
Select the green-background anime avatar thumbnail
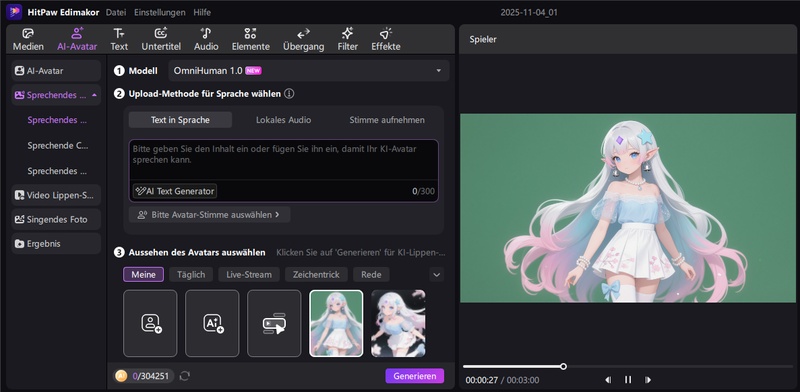(x=336, y=324)
